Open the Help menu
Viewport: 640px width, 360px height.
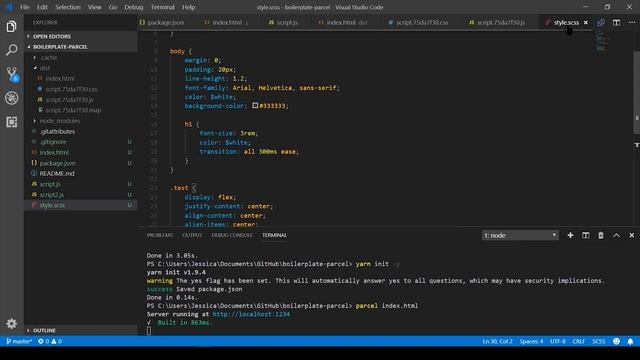[x=188, y=7]
